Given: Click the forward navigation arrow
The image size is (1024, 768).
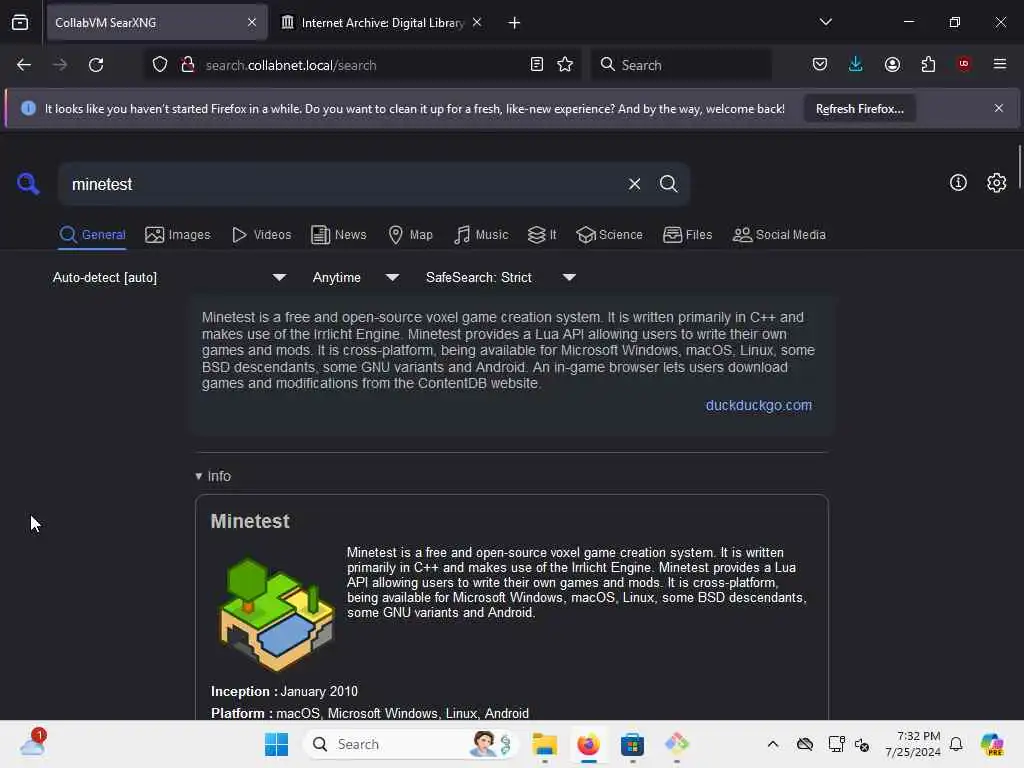Looking at the screenshot, I should click(x=59, y=65).
